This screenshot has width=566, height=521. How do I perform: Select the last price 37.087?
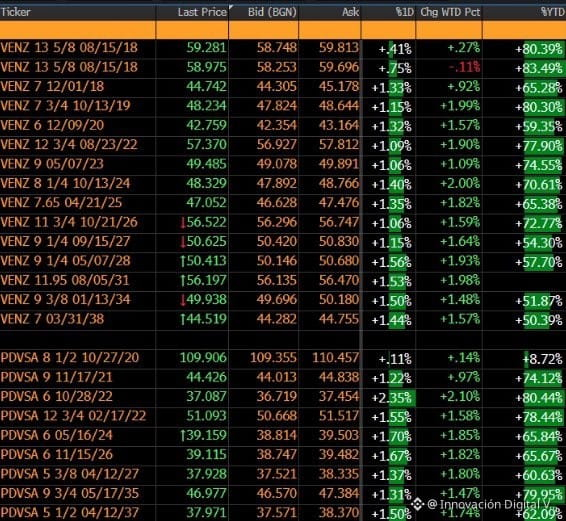(206, 396)
